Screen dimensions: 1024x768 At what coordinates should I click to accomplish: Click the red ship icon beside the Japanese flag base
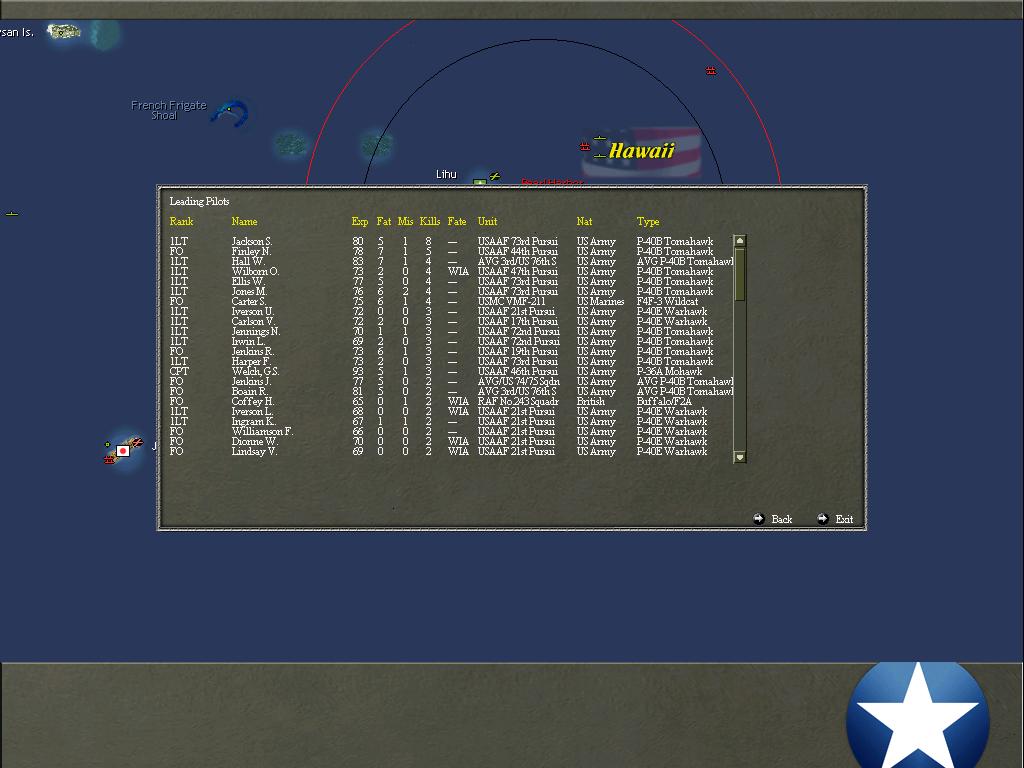coord(109,460)
